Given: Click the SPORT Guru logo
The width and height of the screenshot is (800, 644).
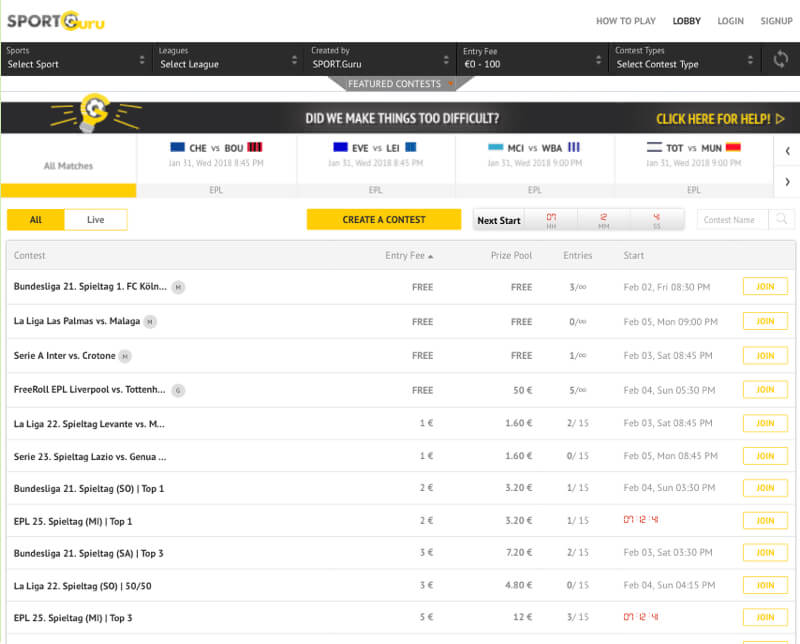Looking at the screenshot, I should (56, 21).
